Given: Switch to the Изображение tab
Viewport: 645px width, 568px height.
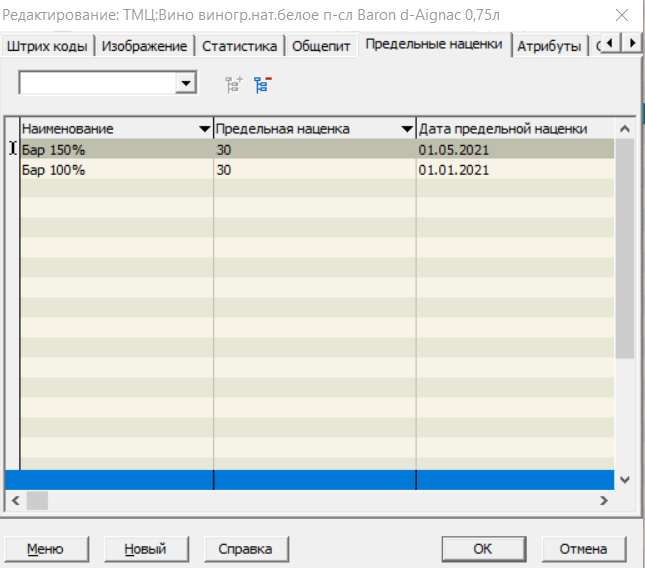Looking at the screenshot, I should point(145,46).
